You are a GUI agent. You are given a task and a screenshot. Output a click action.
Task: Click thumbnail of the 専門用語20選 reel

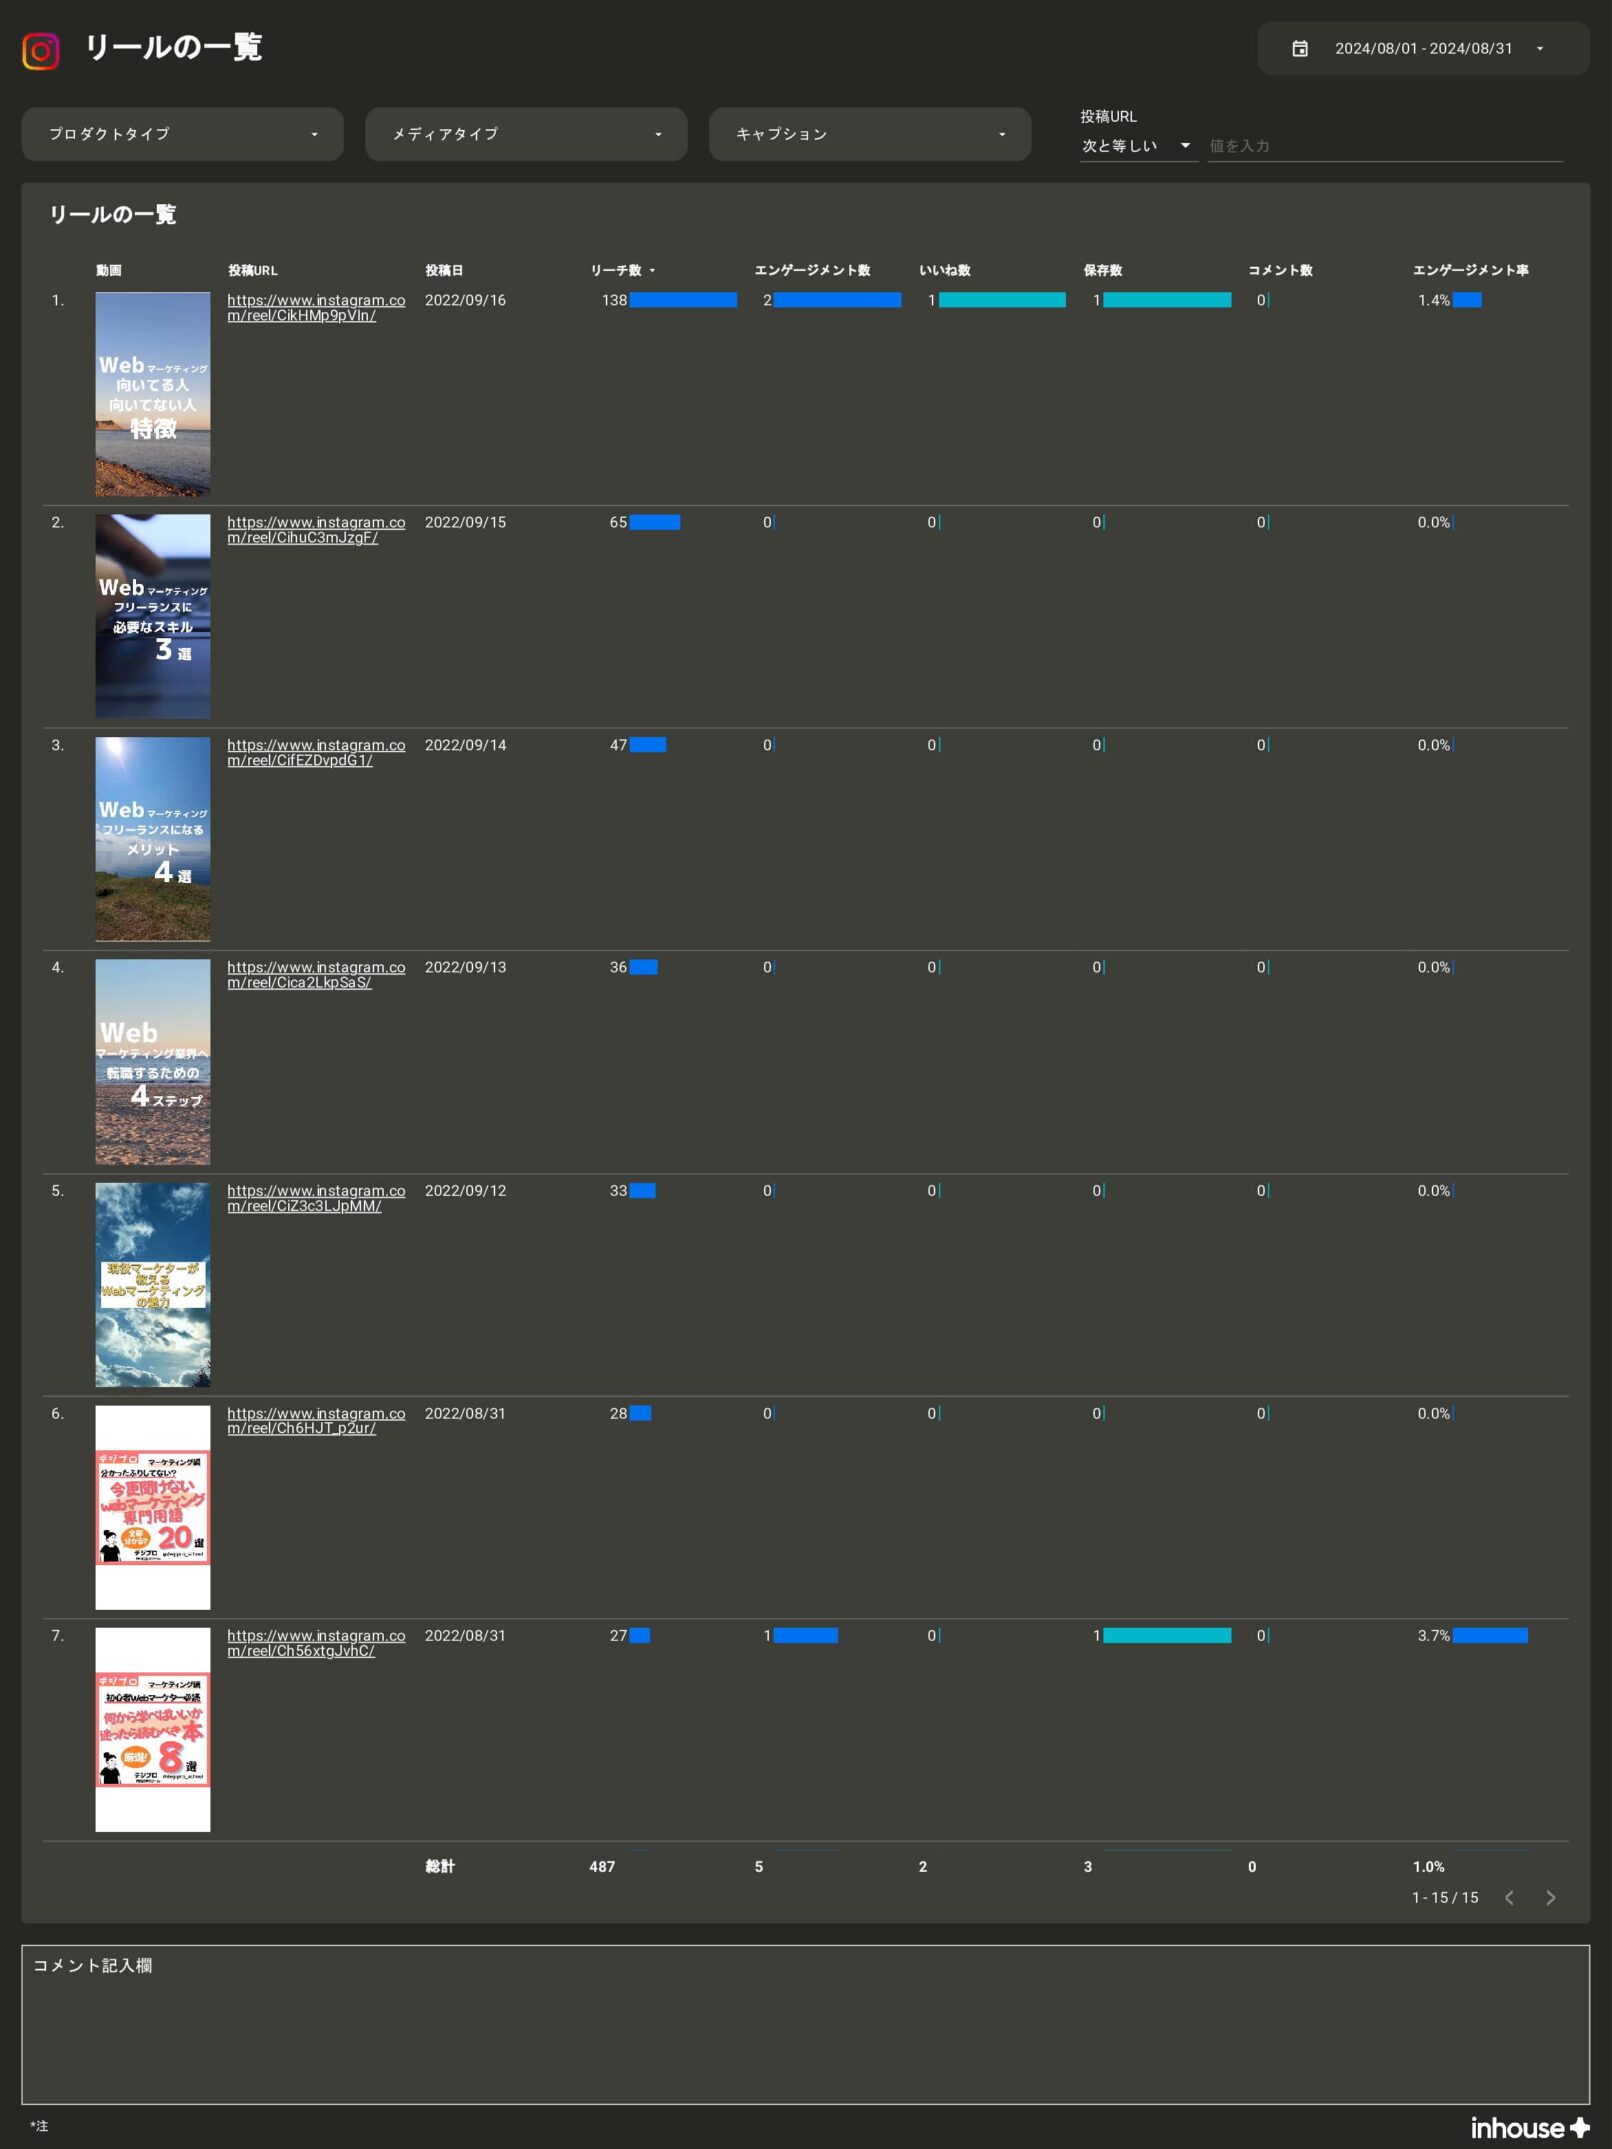click(x=152, y=1507)
